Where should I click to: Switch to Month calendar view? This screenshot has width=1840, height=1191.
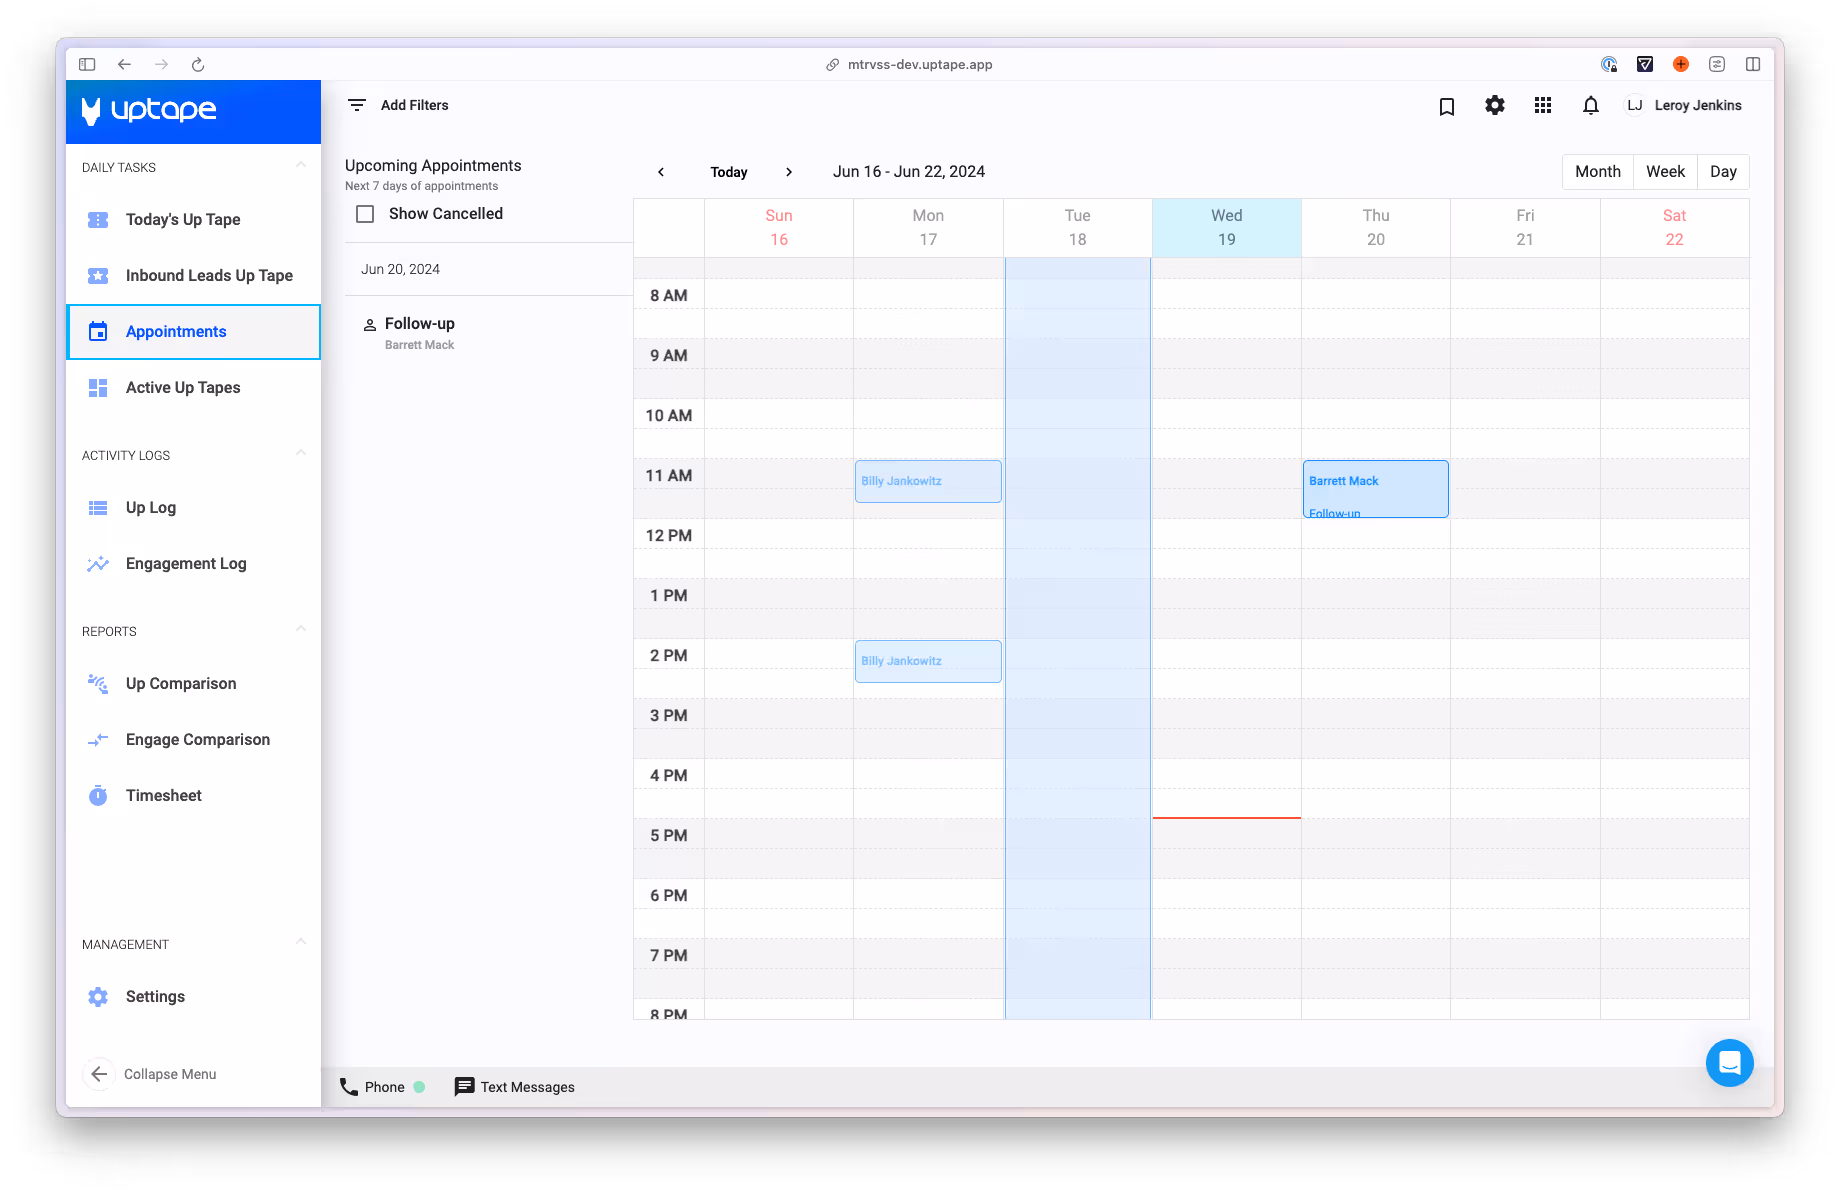1597,172
